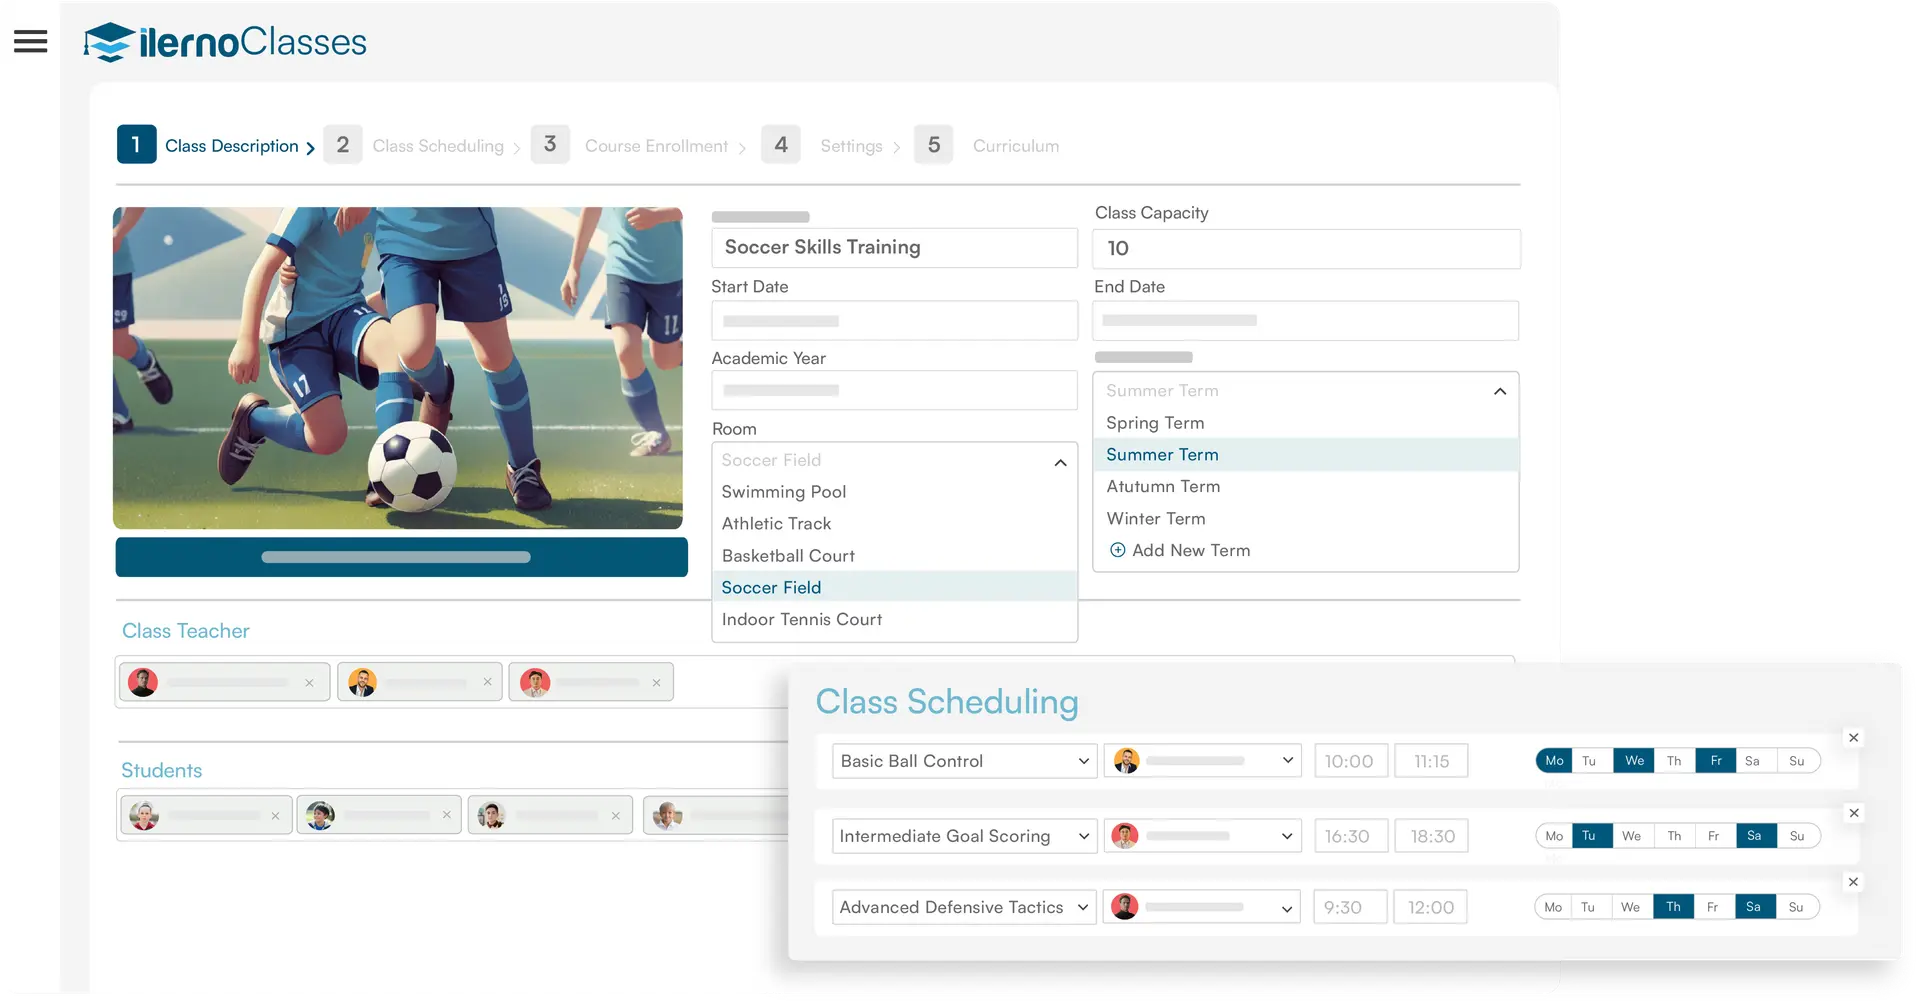Click the soccer class cover image

point(398,368)
